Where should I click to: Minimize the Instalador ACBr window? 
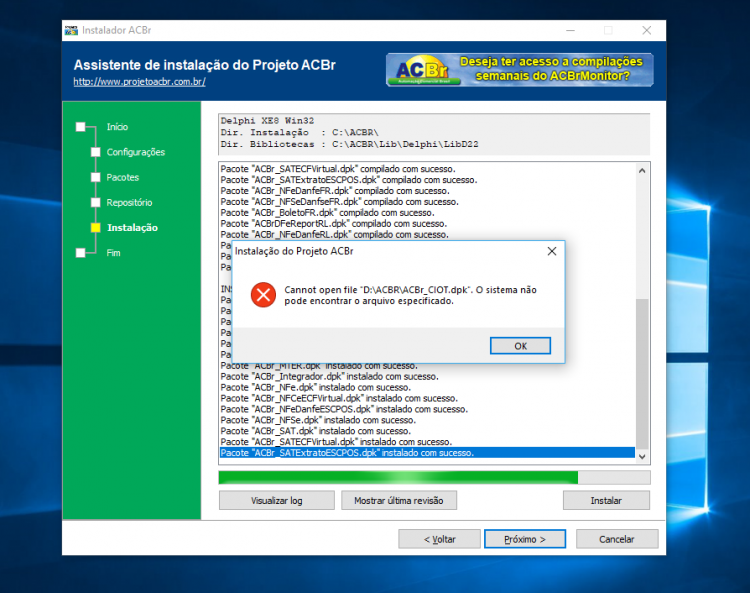570,31
